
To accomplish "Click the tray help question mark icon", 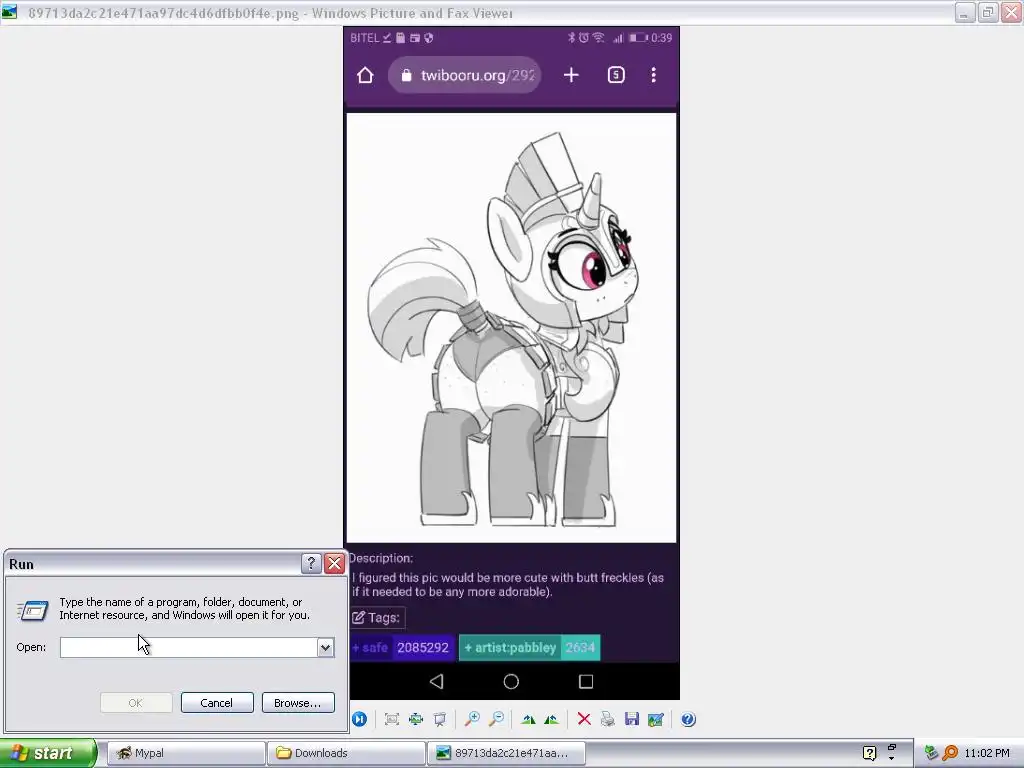I will coord(869,753).
